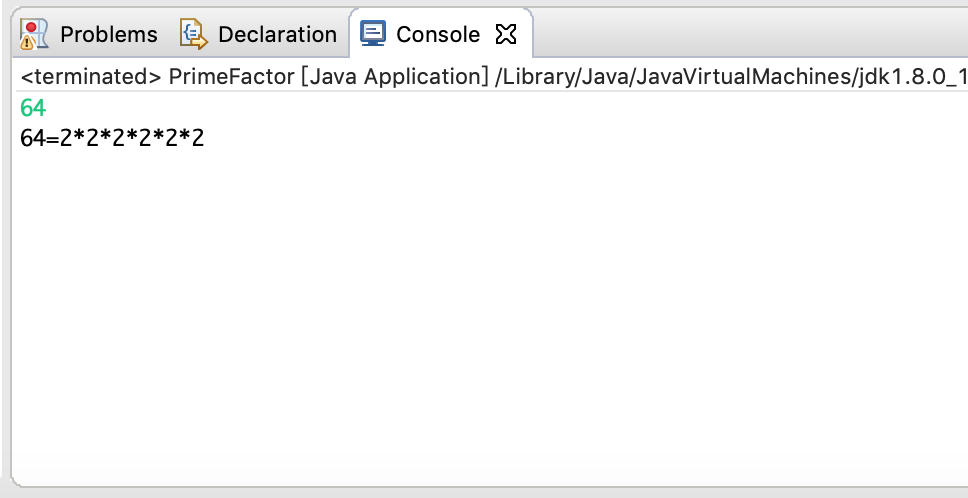Close the Console view with the X
Screen dimensions: 968x498
[x=506, y=35]
